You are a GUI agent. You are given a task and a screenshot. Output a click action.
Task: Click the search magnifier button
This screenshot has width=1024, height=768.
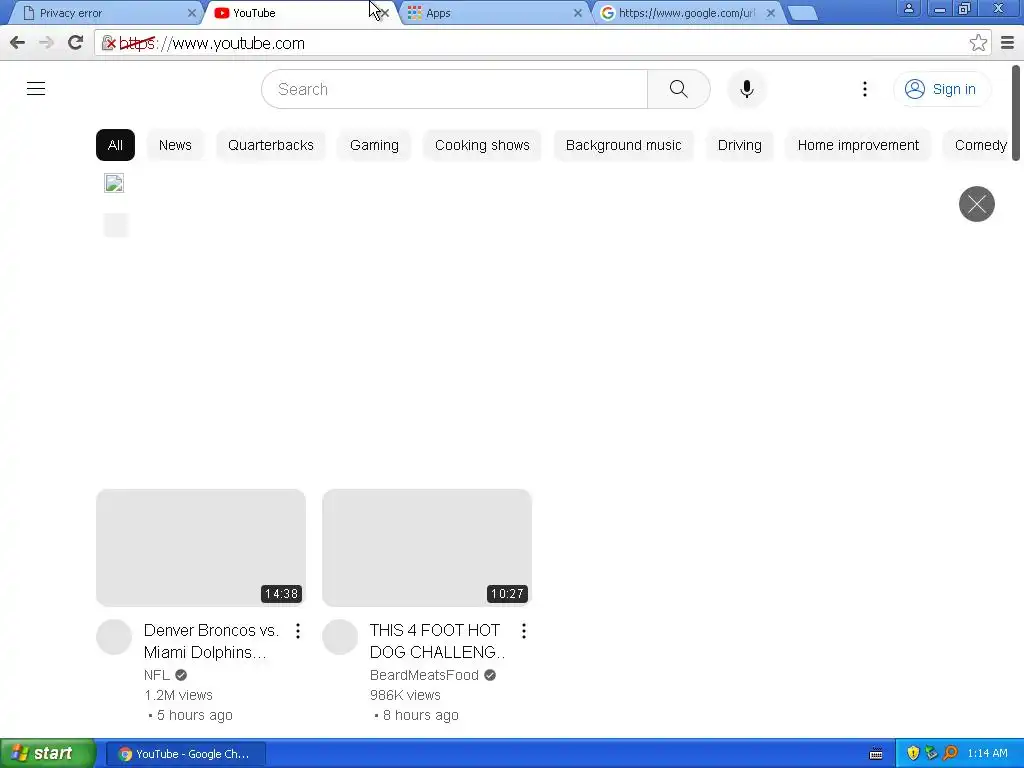pyautogui.click(x=679, y=89)
